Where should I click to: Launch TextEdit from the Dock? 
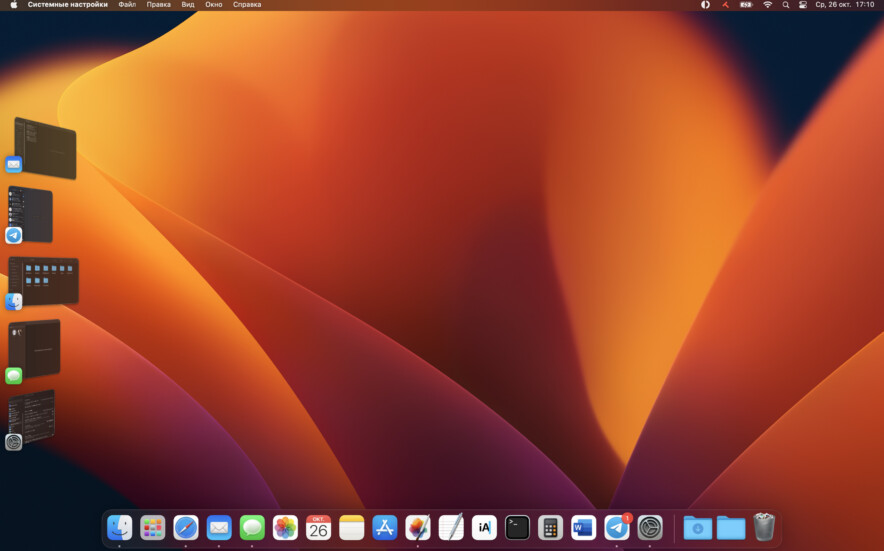[451, 527]
